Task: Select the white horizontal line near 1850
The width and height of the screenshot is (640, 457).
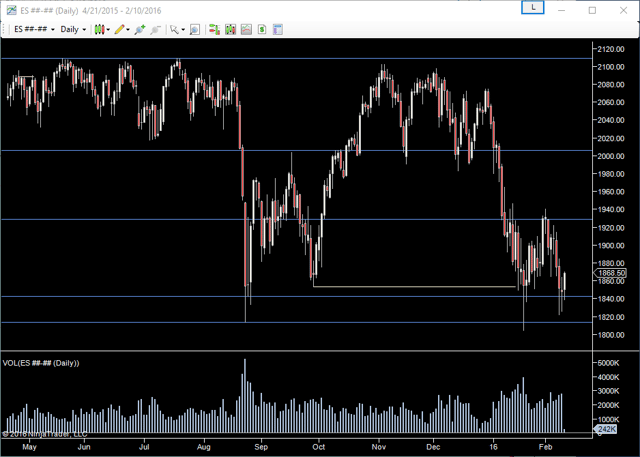Action: (415, 287)
